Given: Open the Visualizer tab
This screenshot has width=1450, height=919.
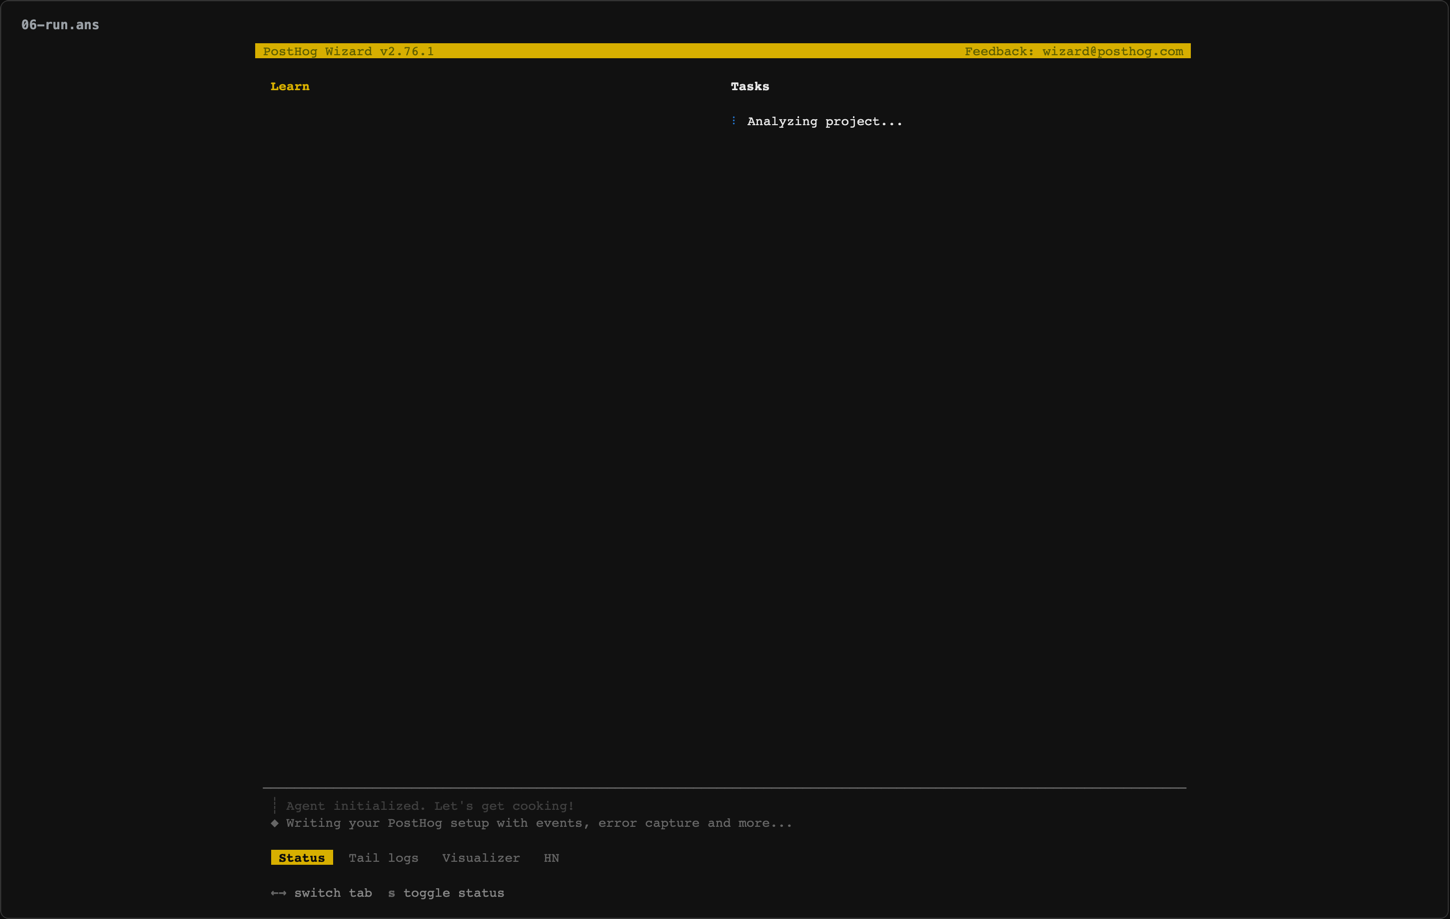Looking at the screenshot, I should pos(481,858).
